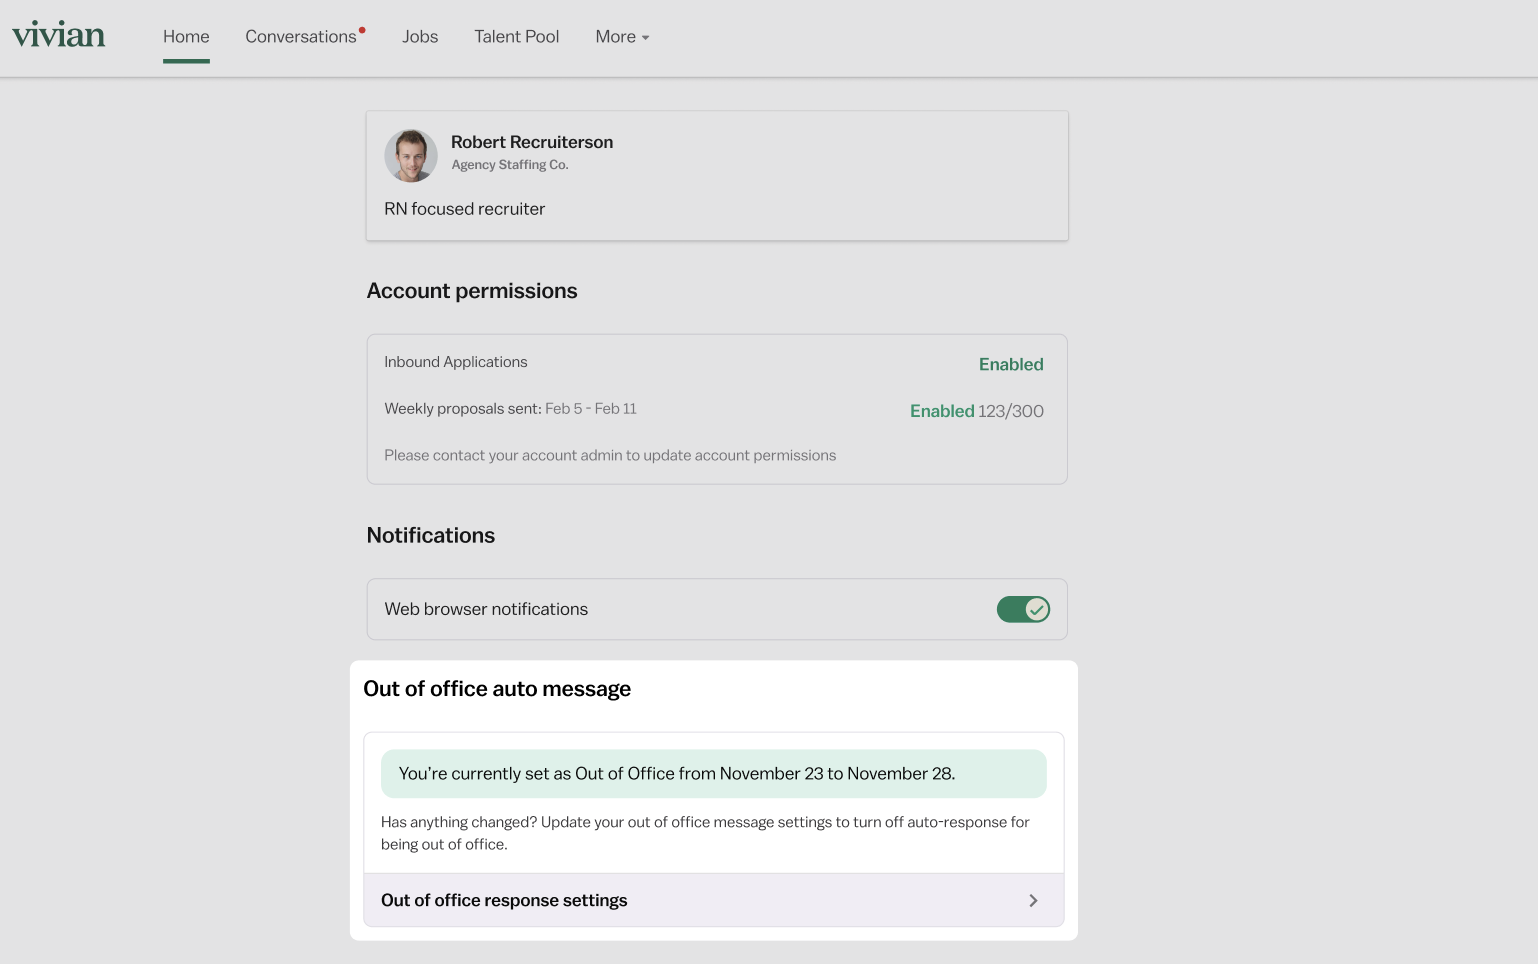1538x964 pixels.
Task: Switch to Talent Pool tab
Action: [516, 37]
